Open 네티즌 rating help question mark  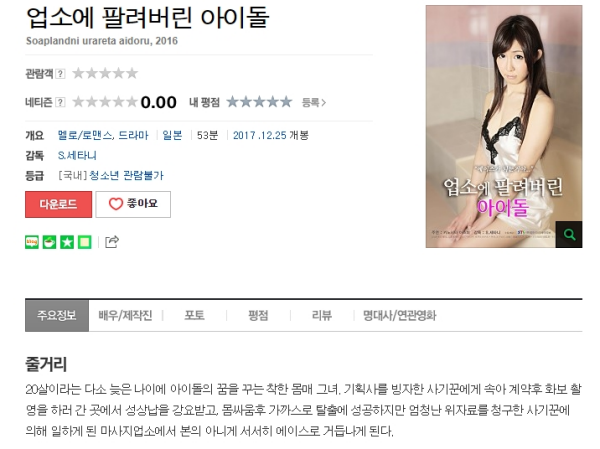[x=60, y=102]
